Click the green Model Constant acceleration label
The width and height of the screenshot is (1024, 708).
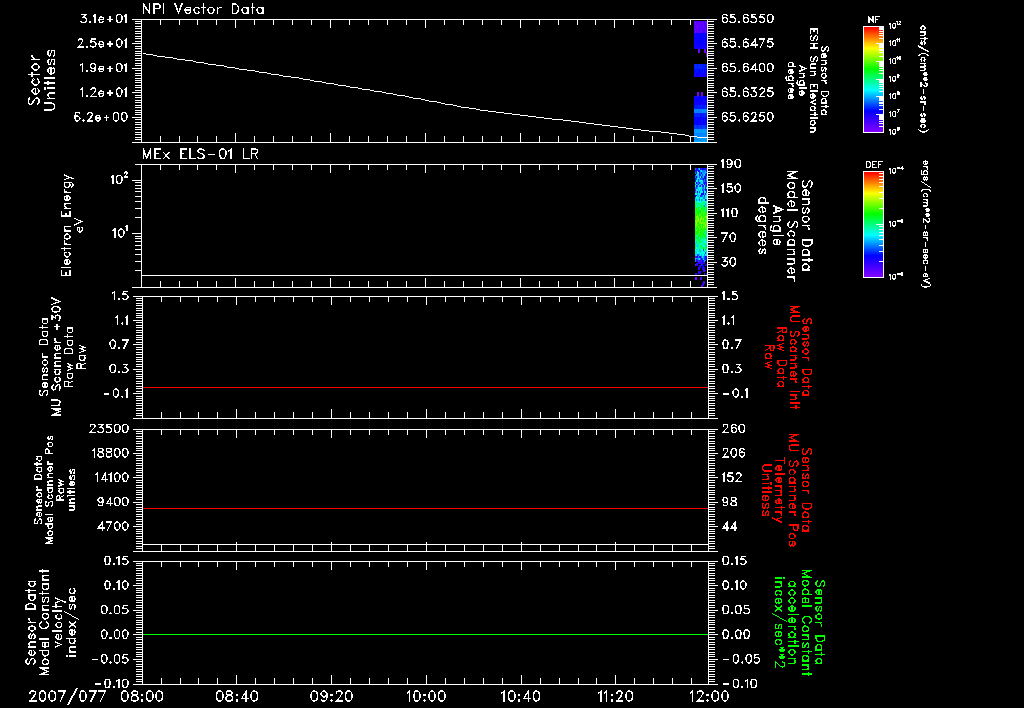pos(799,624)
